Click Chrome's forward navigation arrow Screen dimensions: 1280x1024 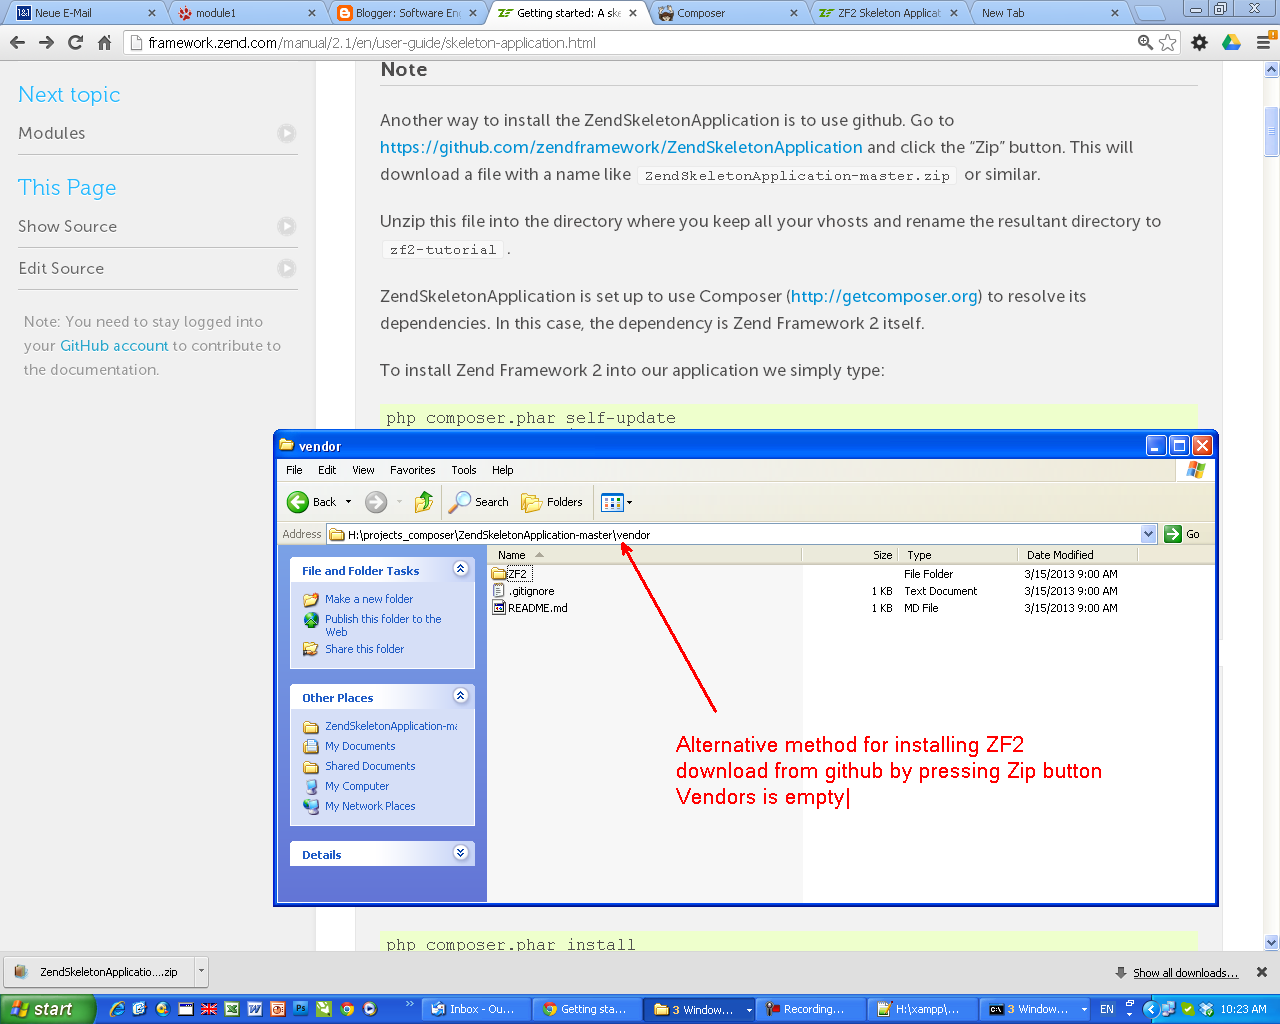pyautogui.click(x=46, y=43)
